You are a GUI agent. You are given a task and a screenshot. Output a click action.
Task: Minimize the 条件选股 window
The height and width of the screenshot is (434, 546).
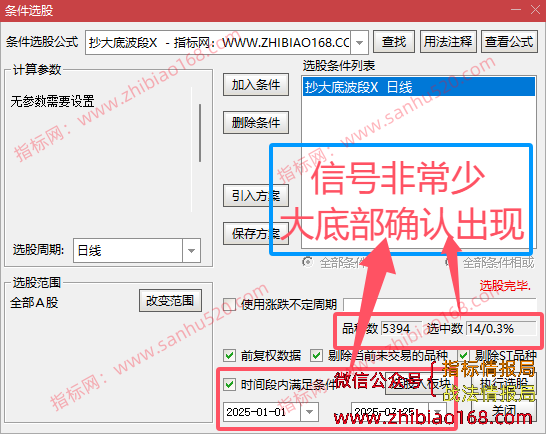pos(516,9)
